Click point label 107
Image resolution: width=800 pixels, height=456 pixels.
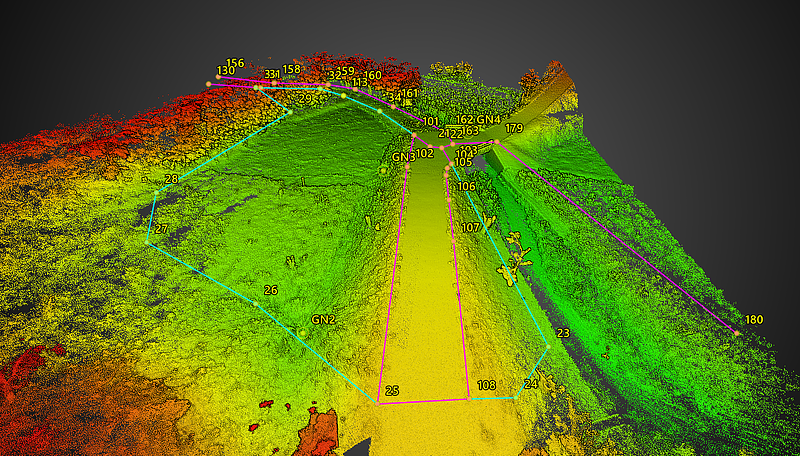tap(470, 227)
